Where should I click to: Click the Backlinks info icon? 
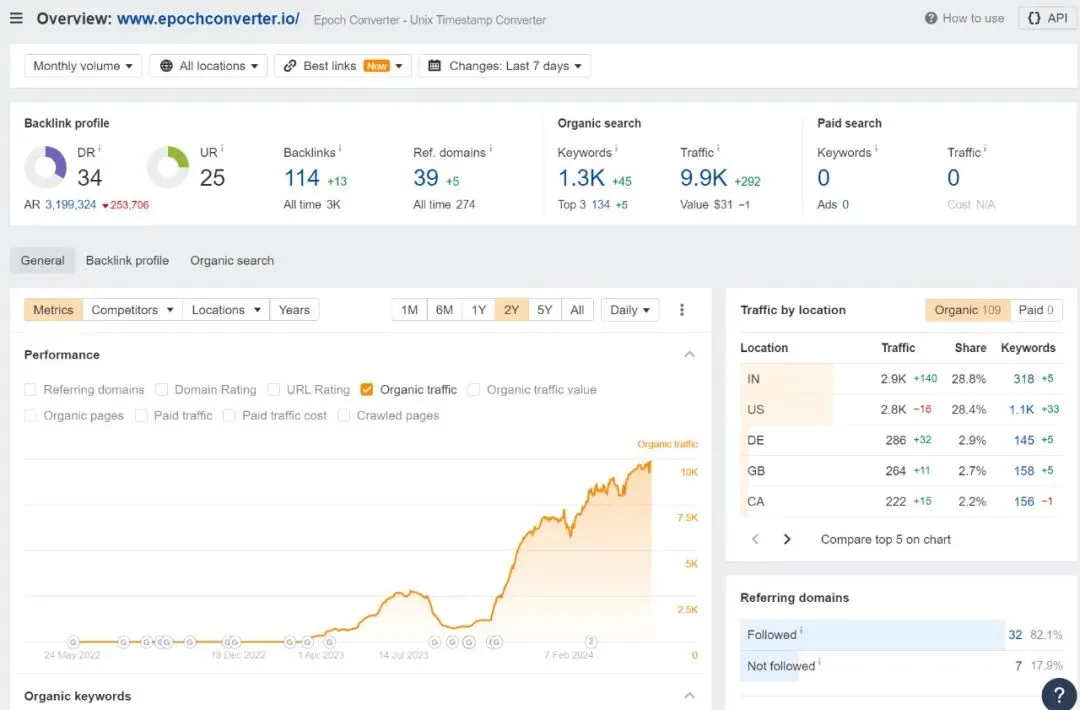coord(340,148)
